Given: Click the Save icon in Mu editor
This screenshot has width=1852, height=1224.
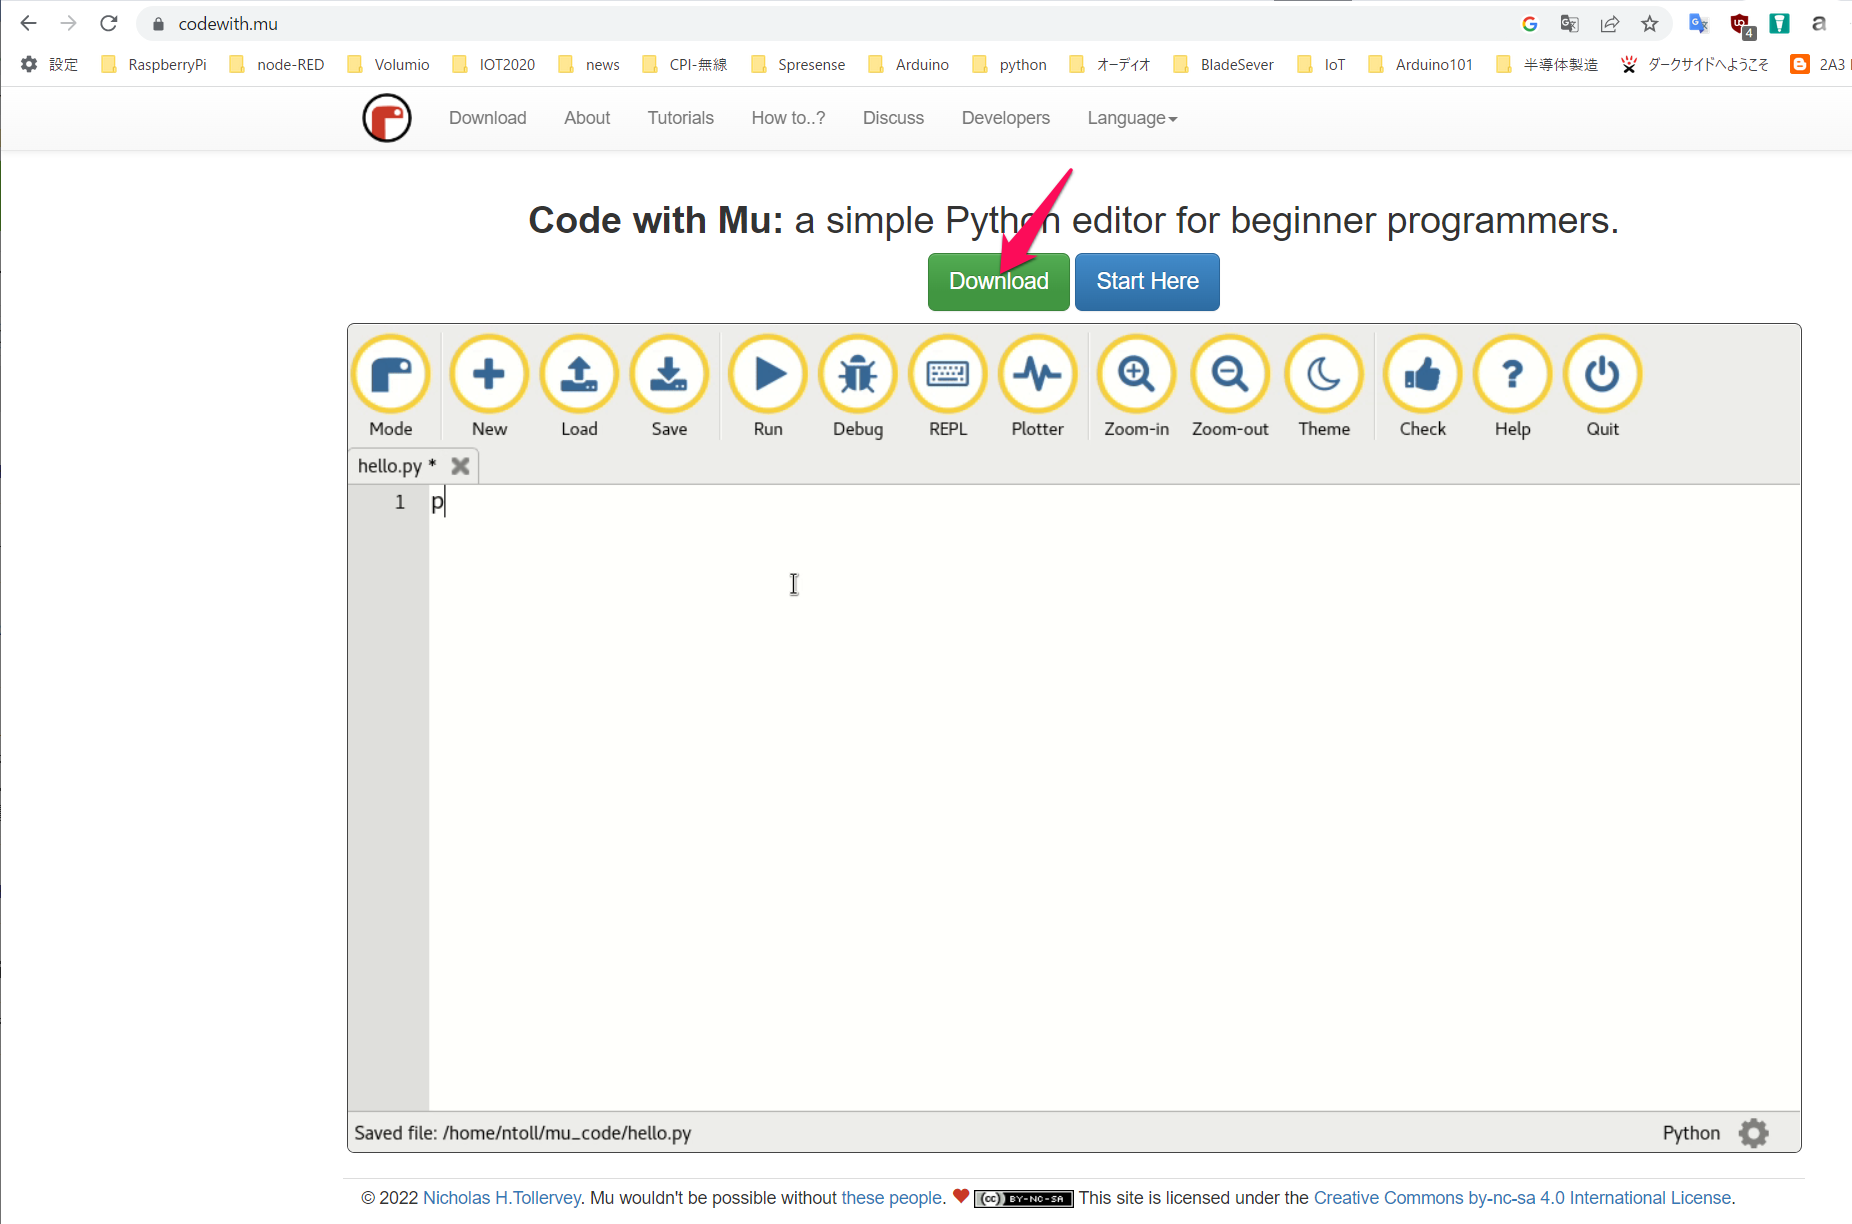Looking at the screenshot, I should tap(669, 375).
